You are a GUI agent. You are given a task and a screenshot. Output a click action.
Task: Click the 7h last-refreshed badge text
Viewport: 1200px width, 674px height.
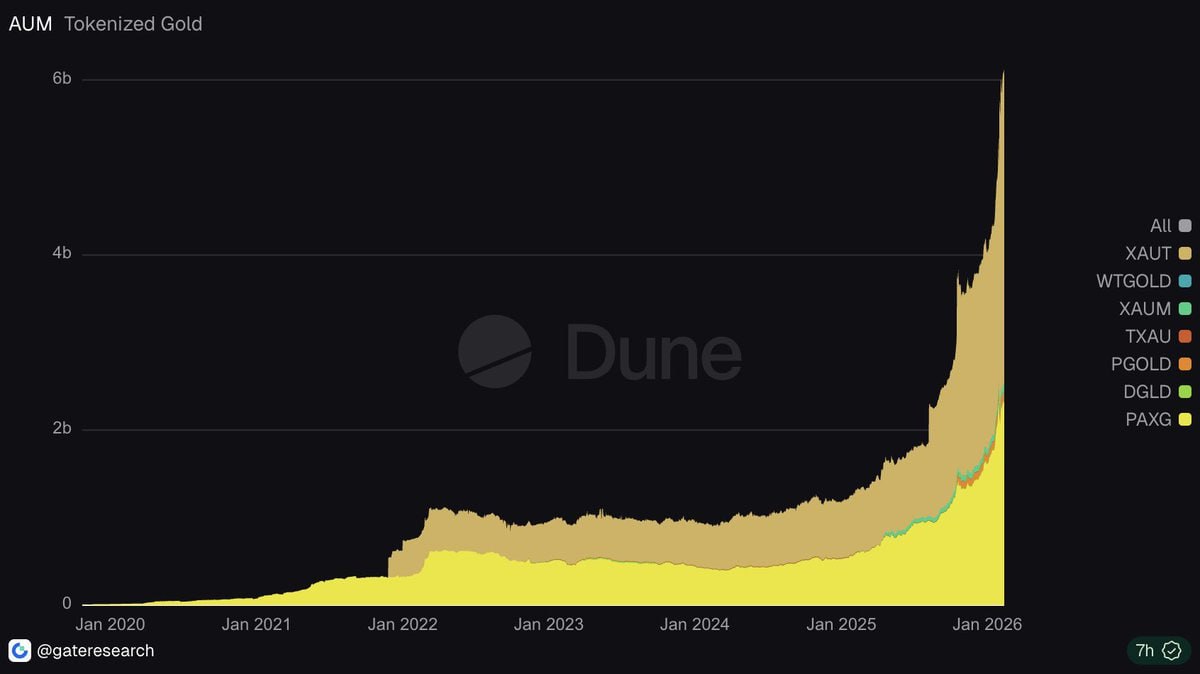1145,651
